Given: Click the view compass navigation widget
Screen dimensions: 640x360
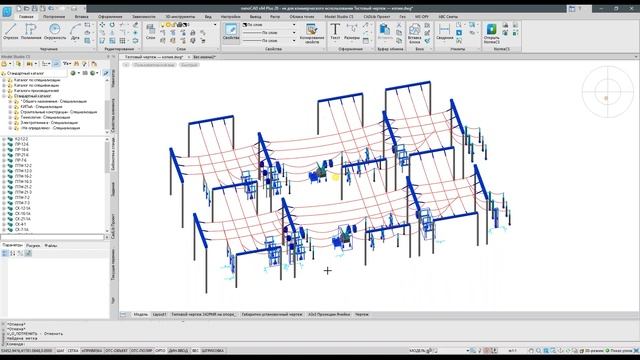Looking at the screenshot, I should [607, 92].
